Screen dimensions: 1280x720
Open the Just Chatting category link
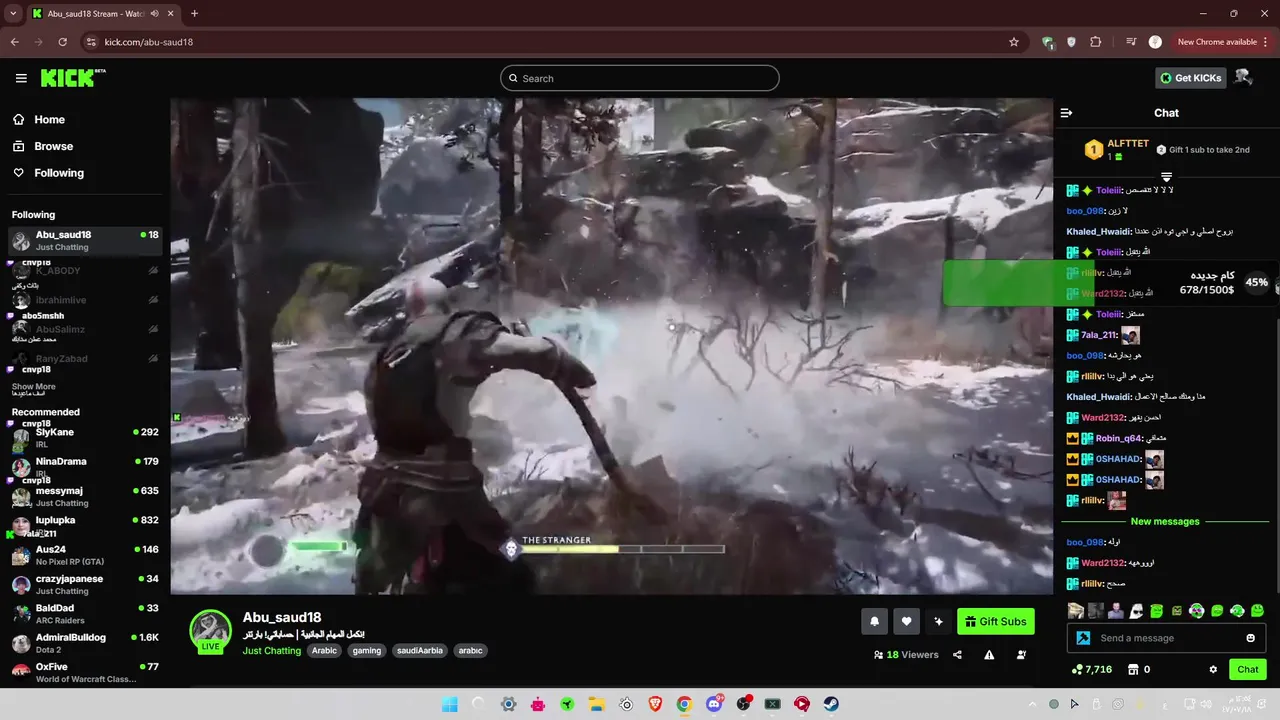(x=271, y=651)
